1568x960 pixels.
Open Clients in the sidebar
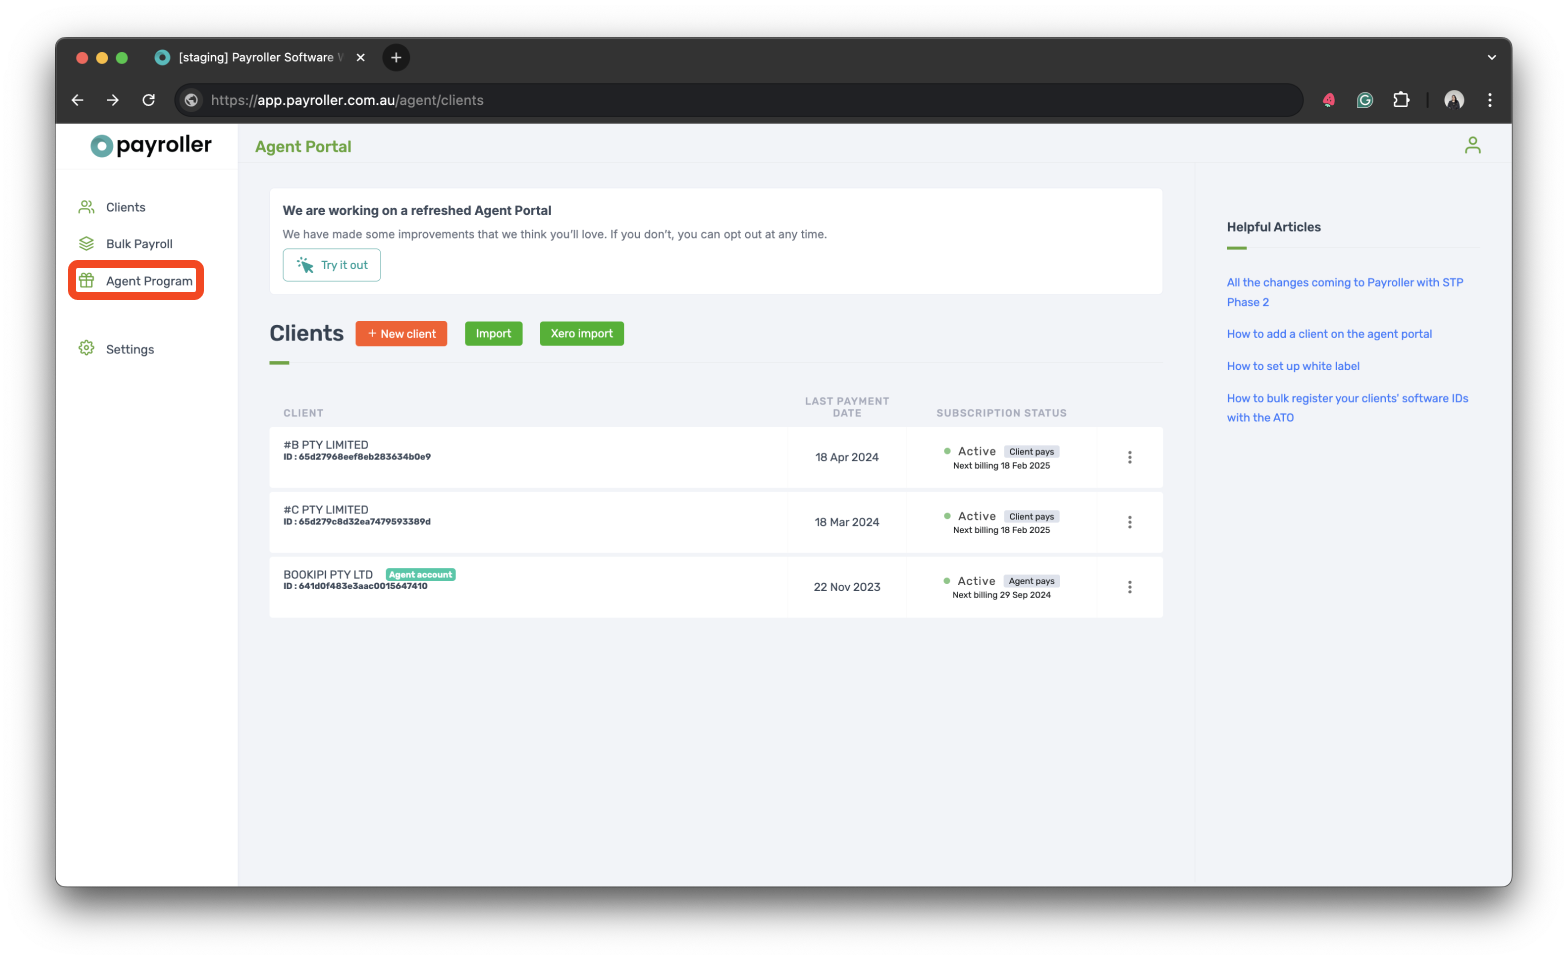coord(125,207)
